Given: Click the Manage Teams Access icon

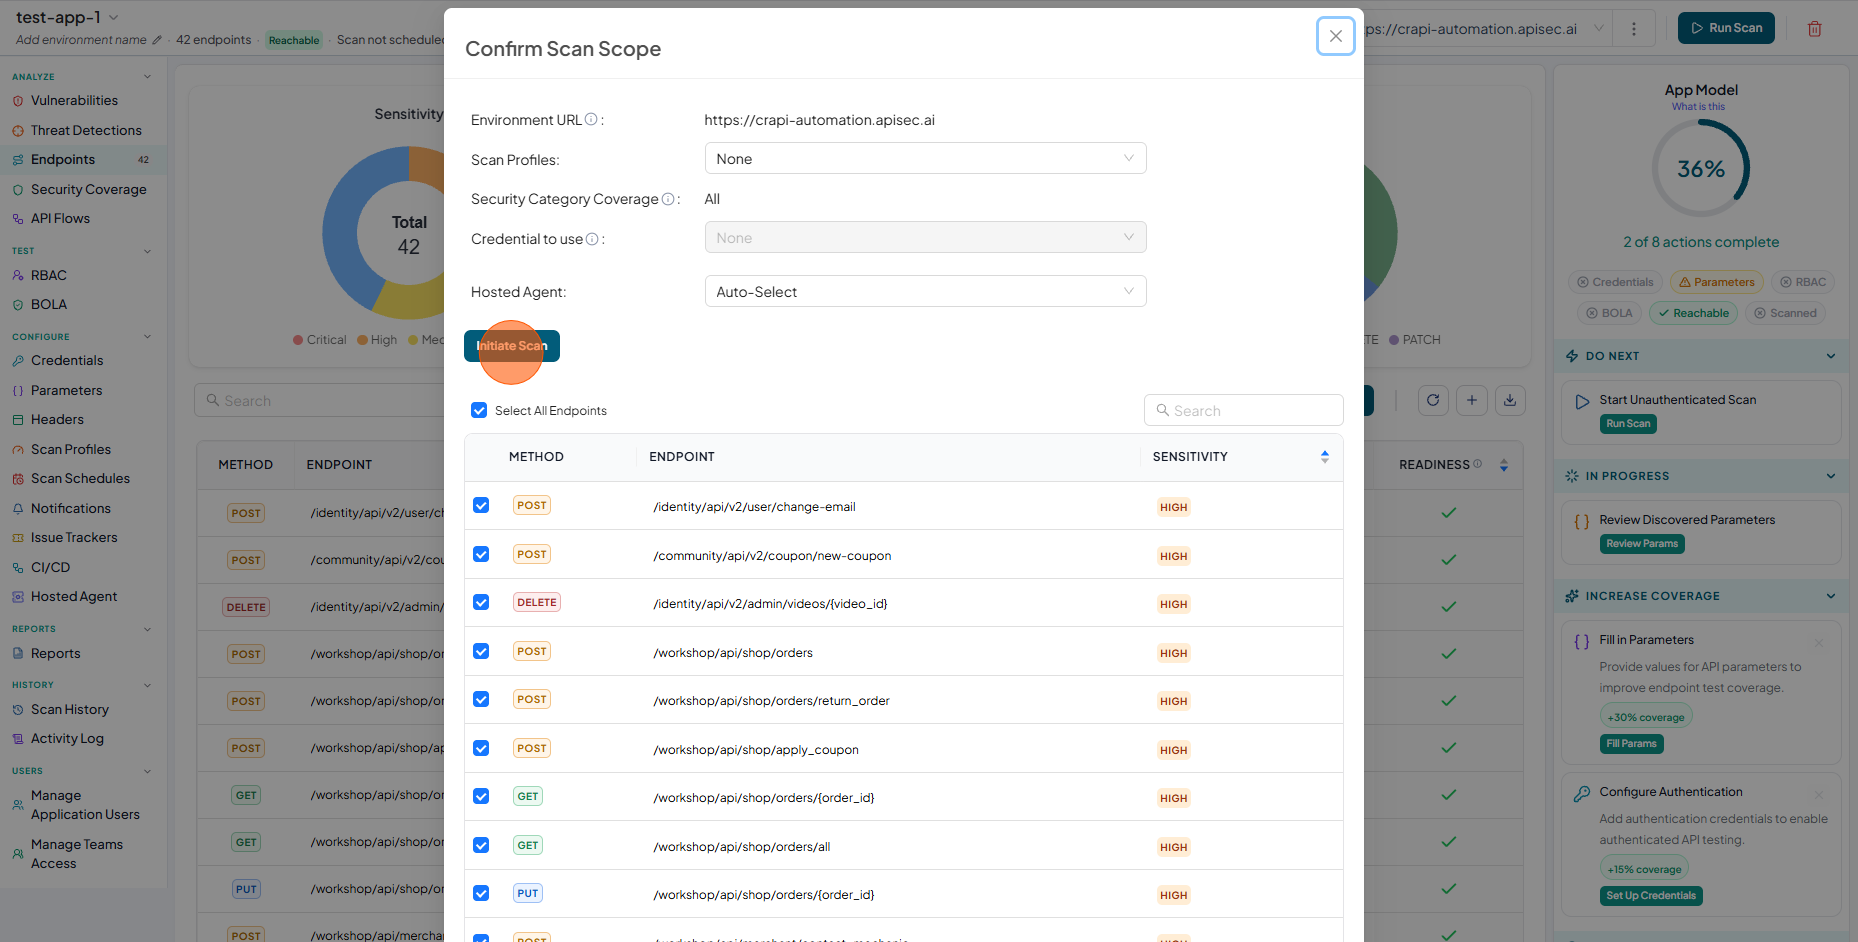Looking at the screenshot, I should point(18,854).
